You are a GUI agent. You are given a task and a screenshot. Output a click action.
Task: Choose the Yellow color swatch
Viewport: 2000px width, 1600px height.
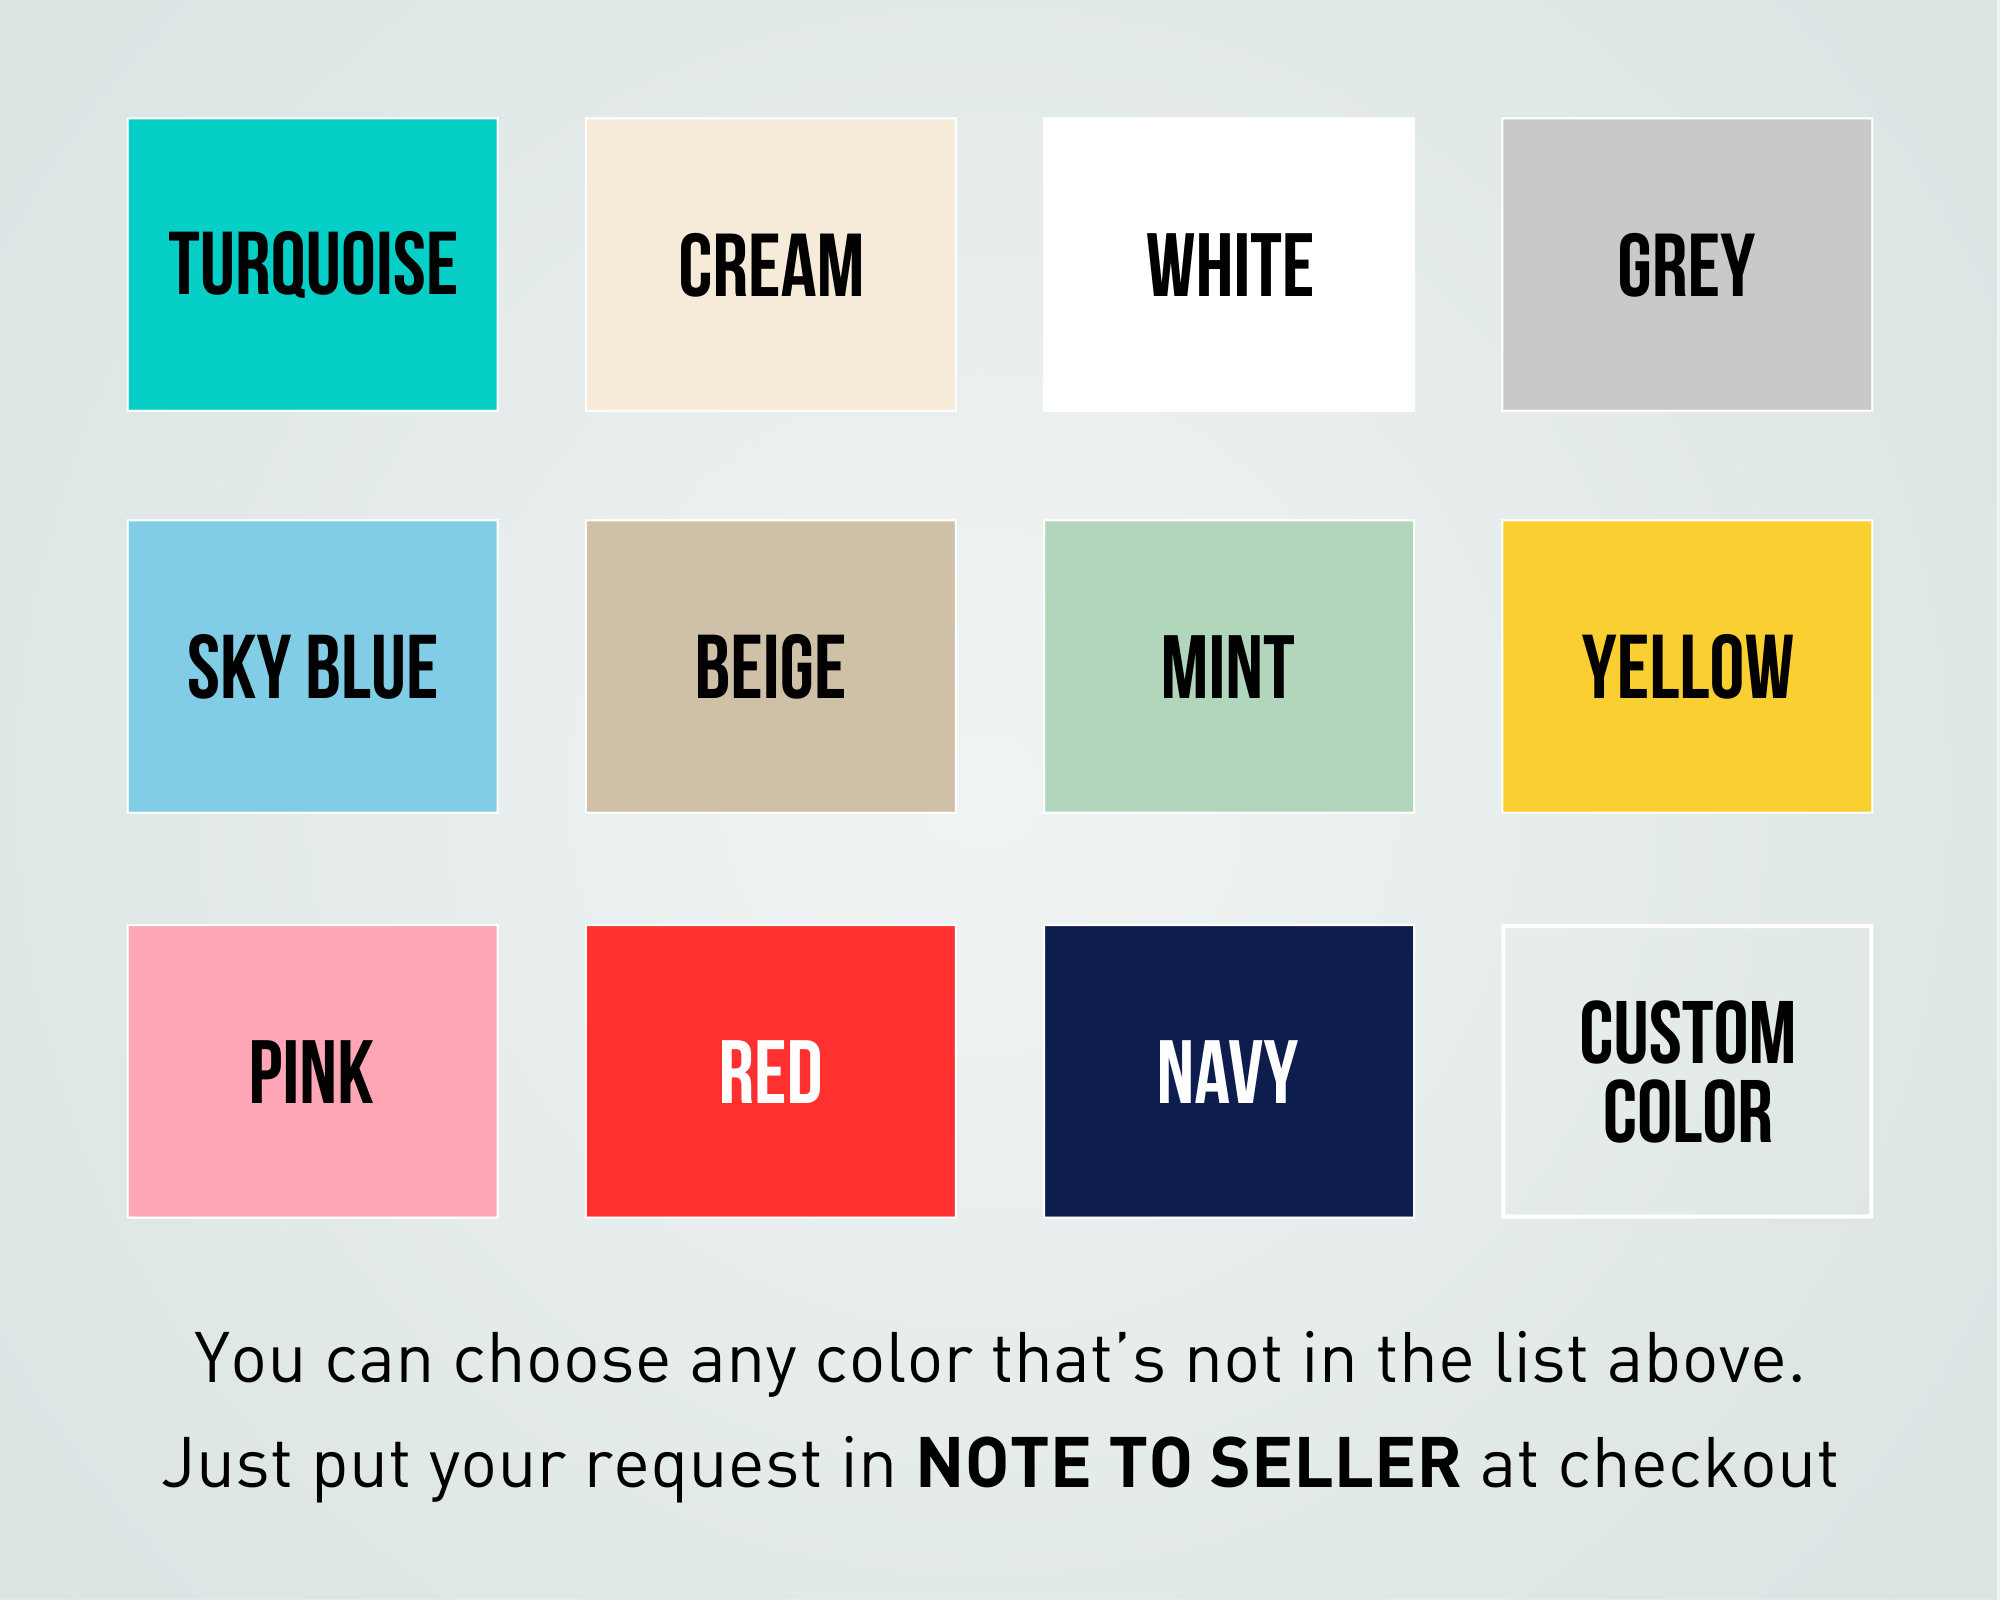click(x=1687, y=666)
